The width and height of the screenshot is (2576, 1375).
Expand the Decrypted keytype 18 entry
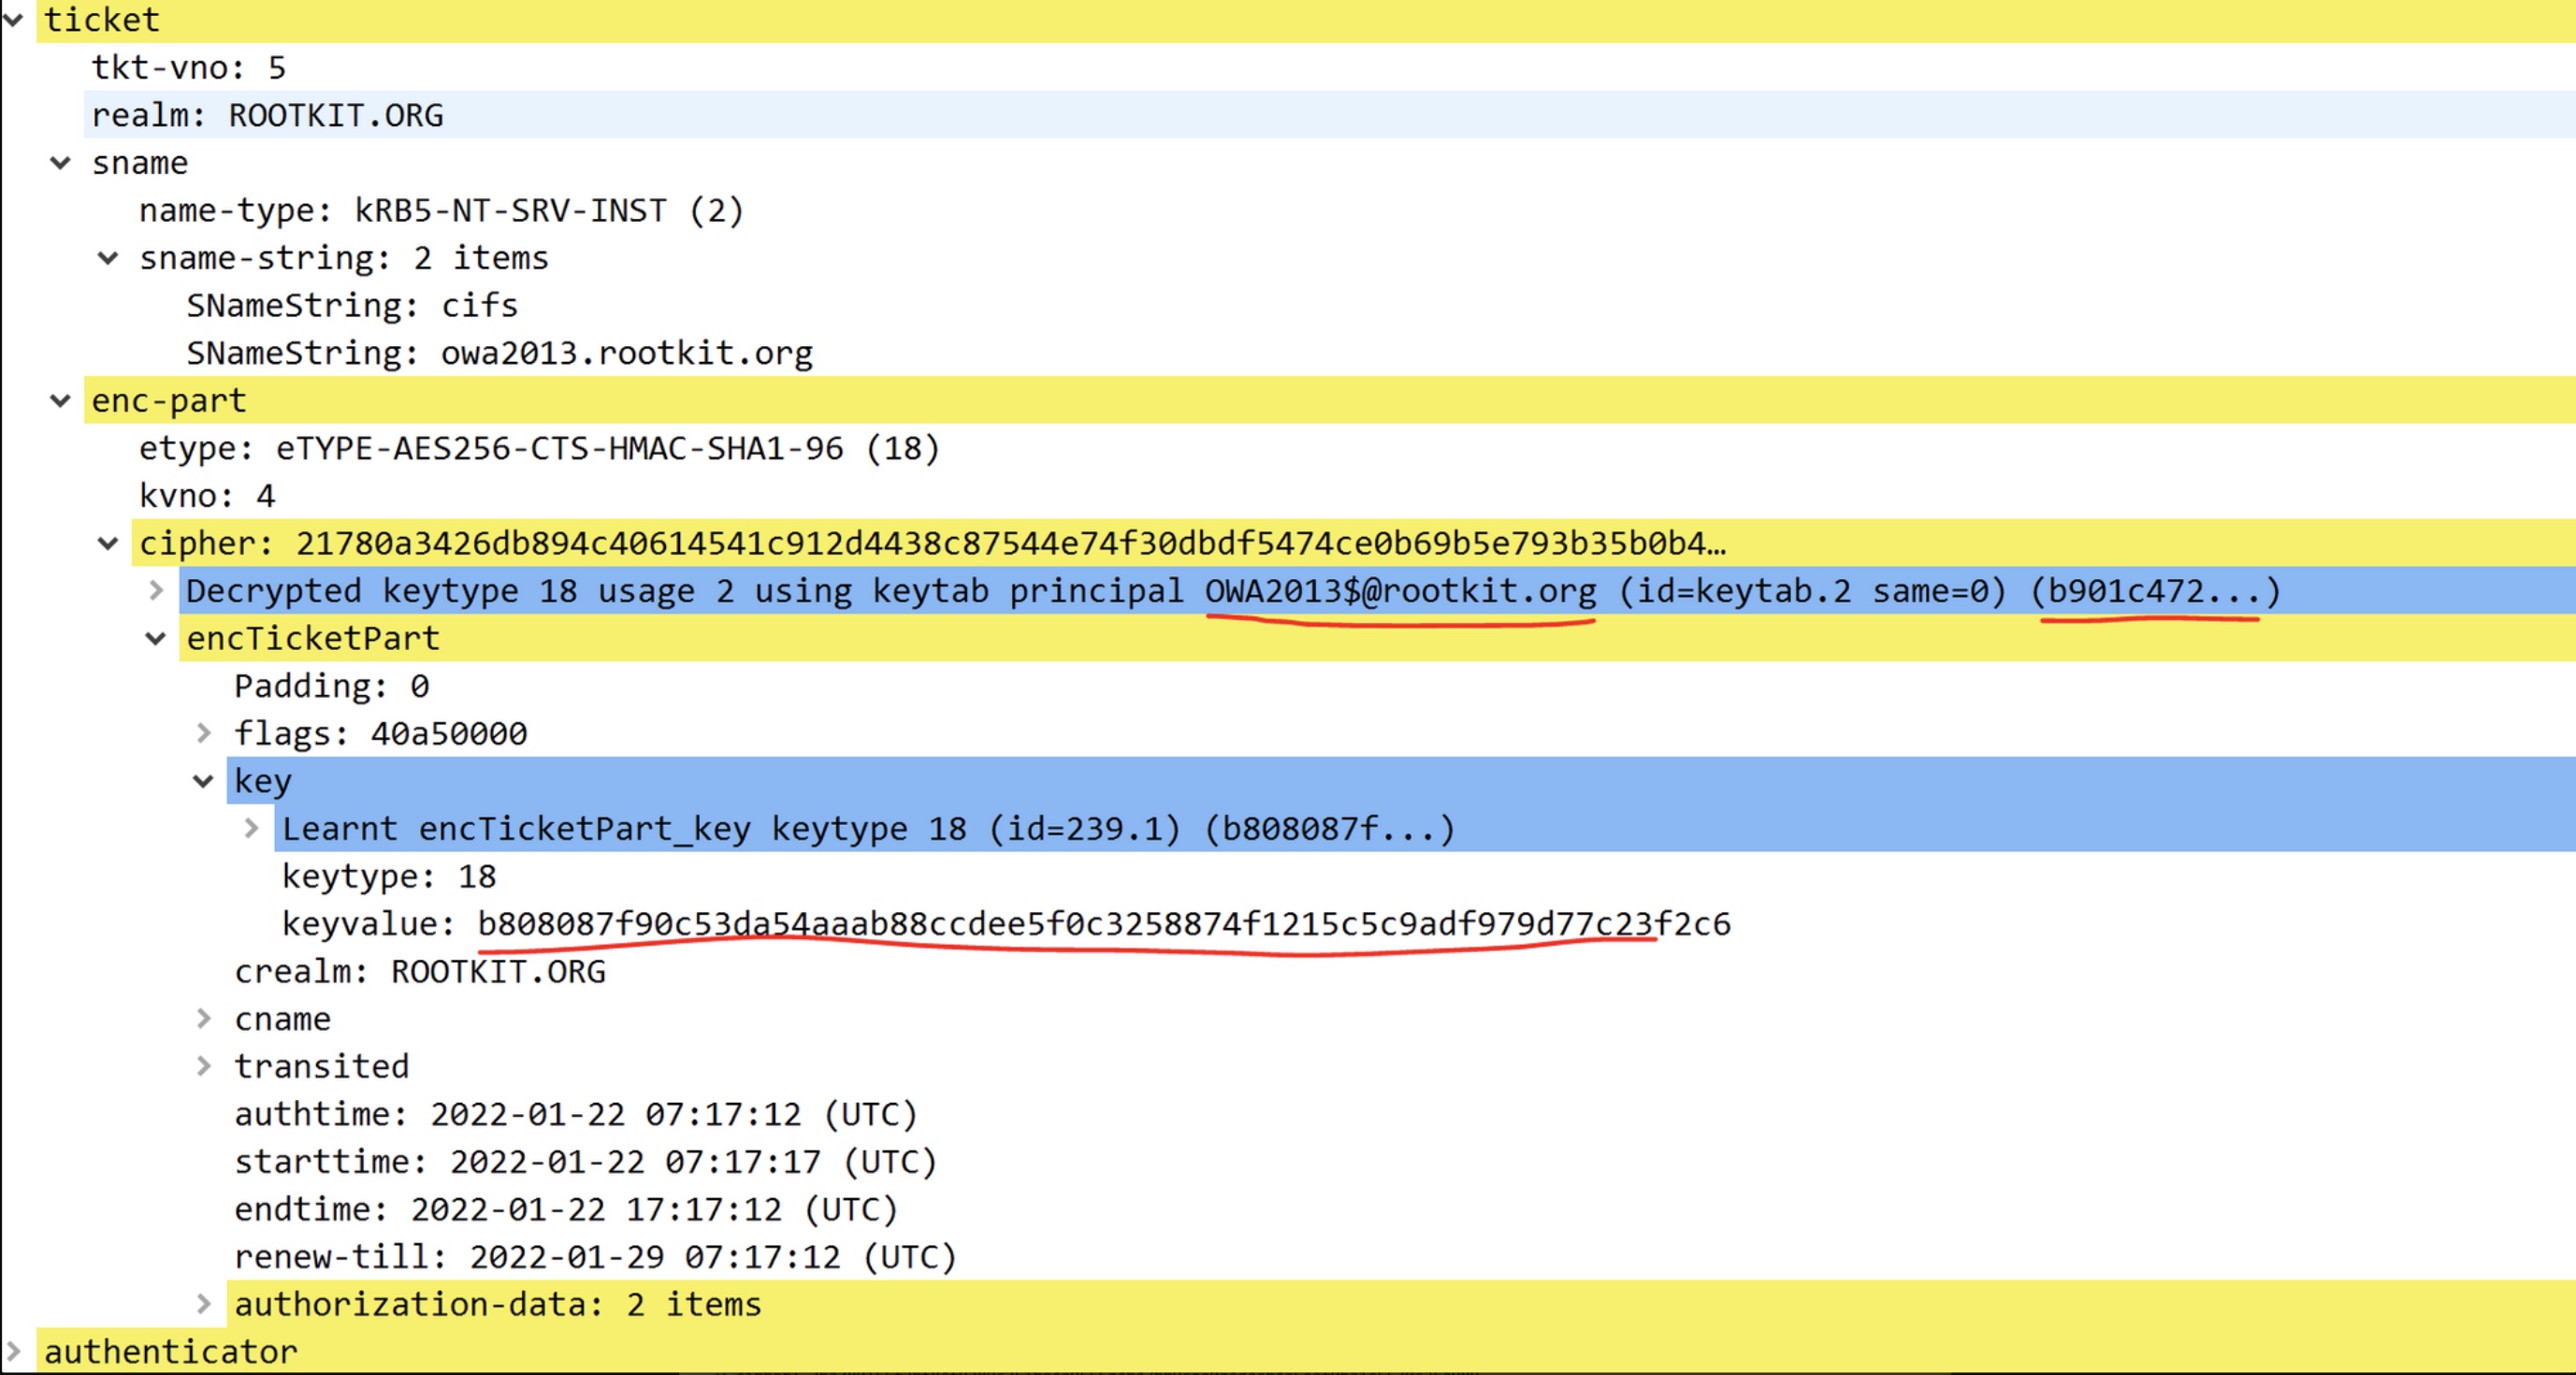(156, 591)
